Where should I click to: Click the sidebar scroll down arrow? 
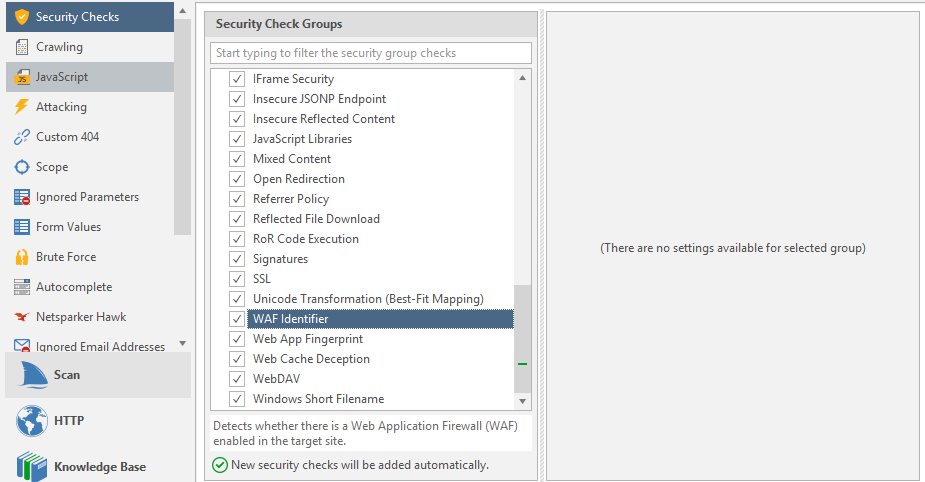click(182, 343)
